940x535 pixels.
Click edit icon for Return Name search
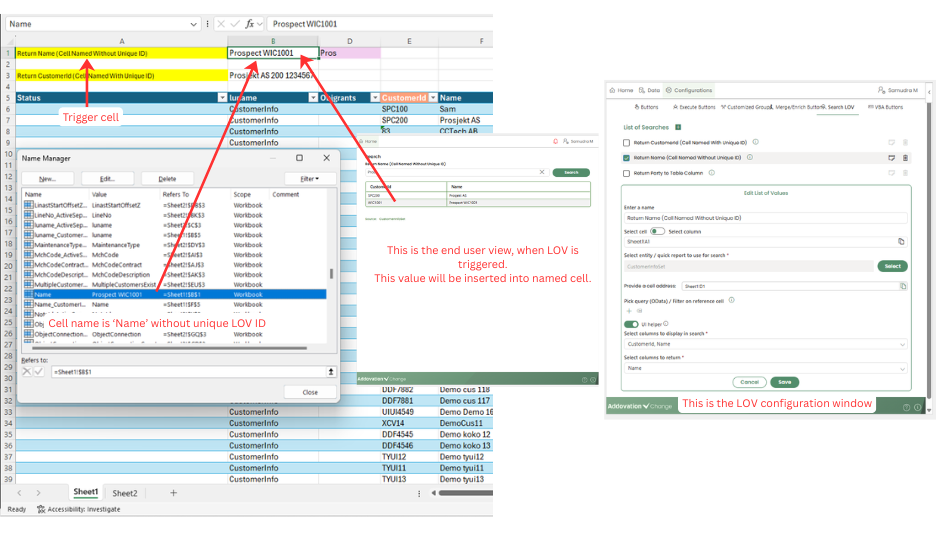point(891,157)
